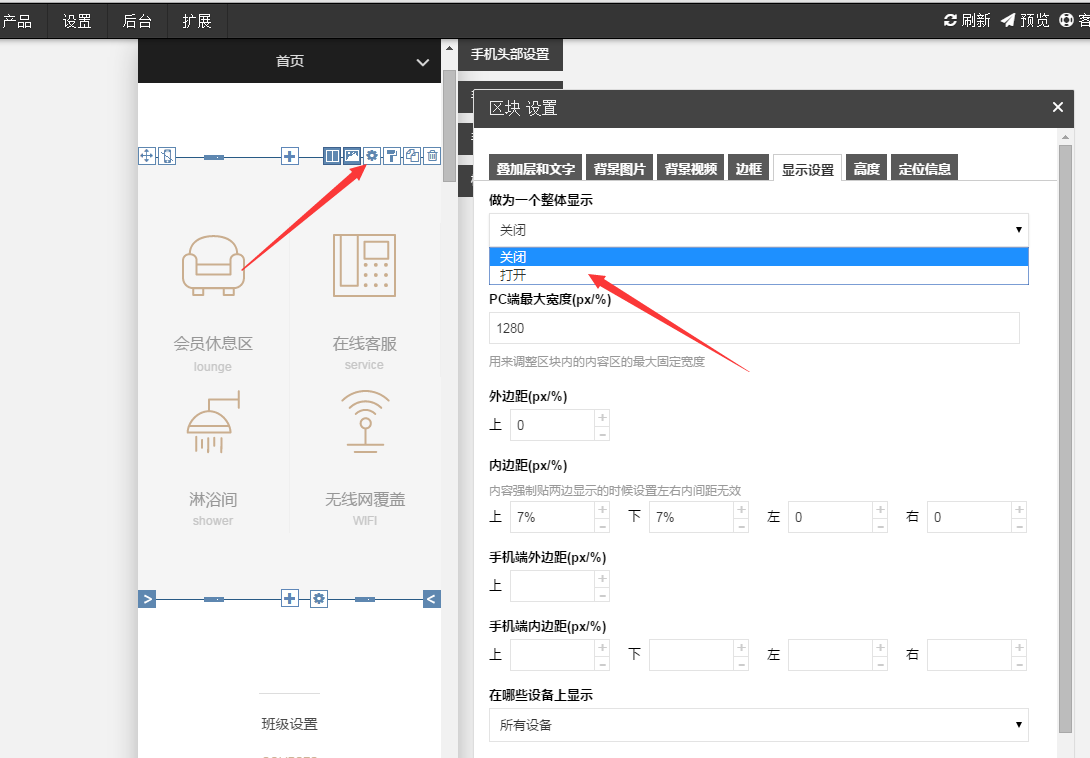Expand the 首页 page selector chevron
Screen dimensions: 1090x758
click(x=423, y=62)
